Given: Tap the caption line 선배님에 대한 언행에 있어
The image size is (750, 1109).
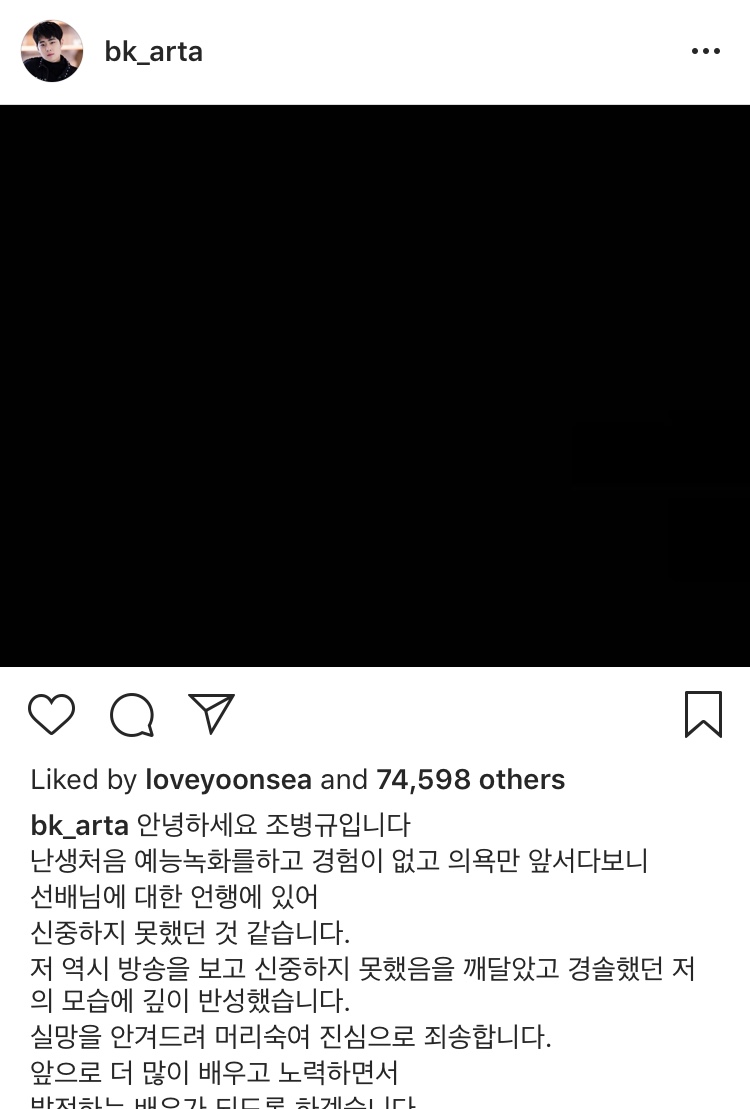Looking at the screenshot, I should coord(174,896).
